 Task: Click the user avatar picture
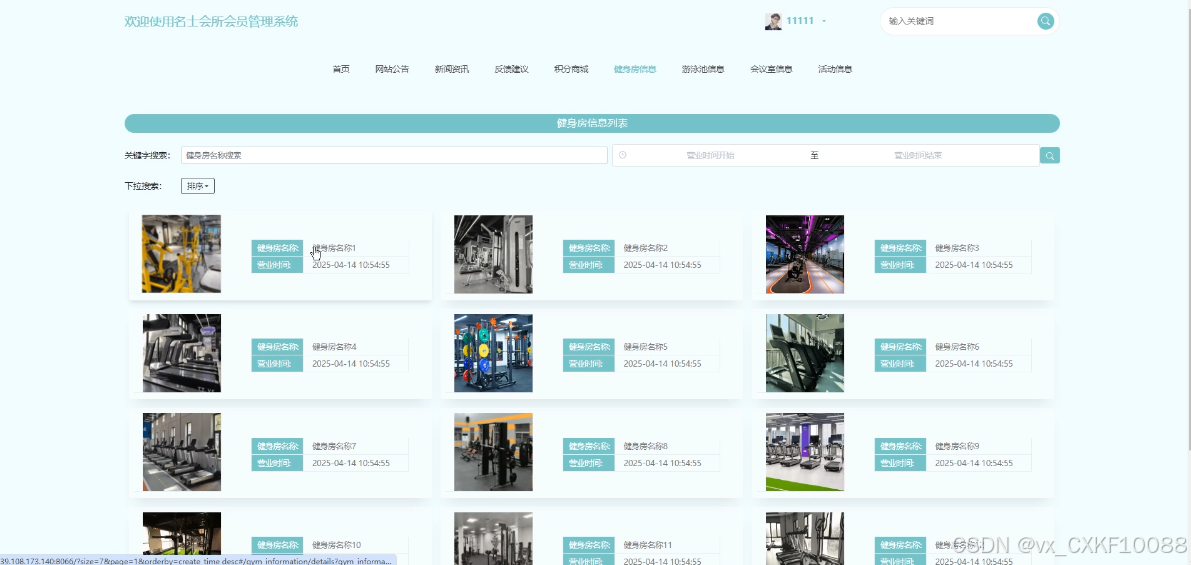click(x=773, y=21)
